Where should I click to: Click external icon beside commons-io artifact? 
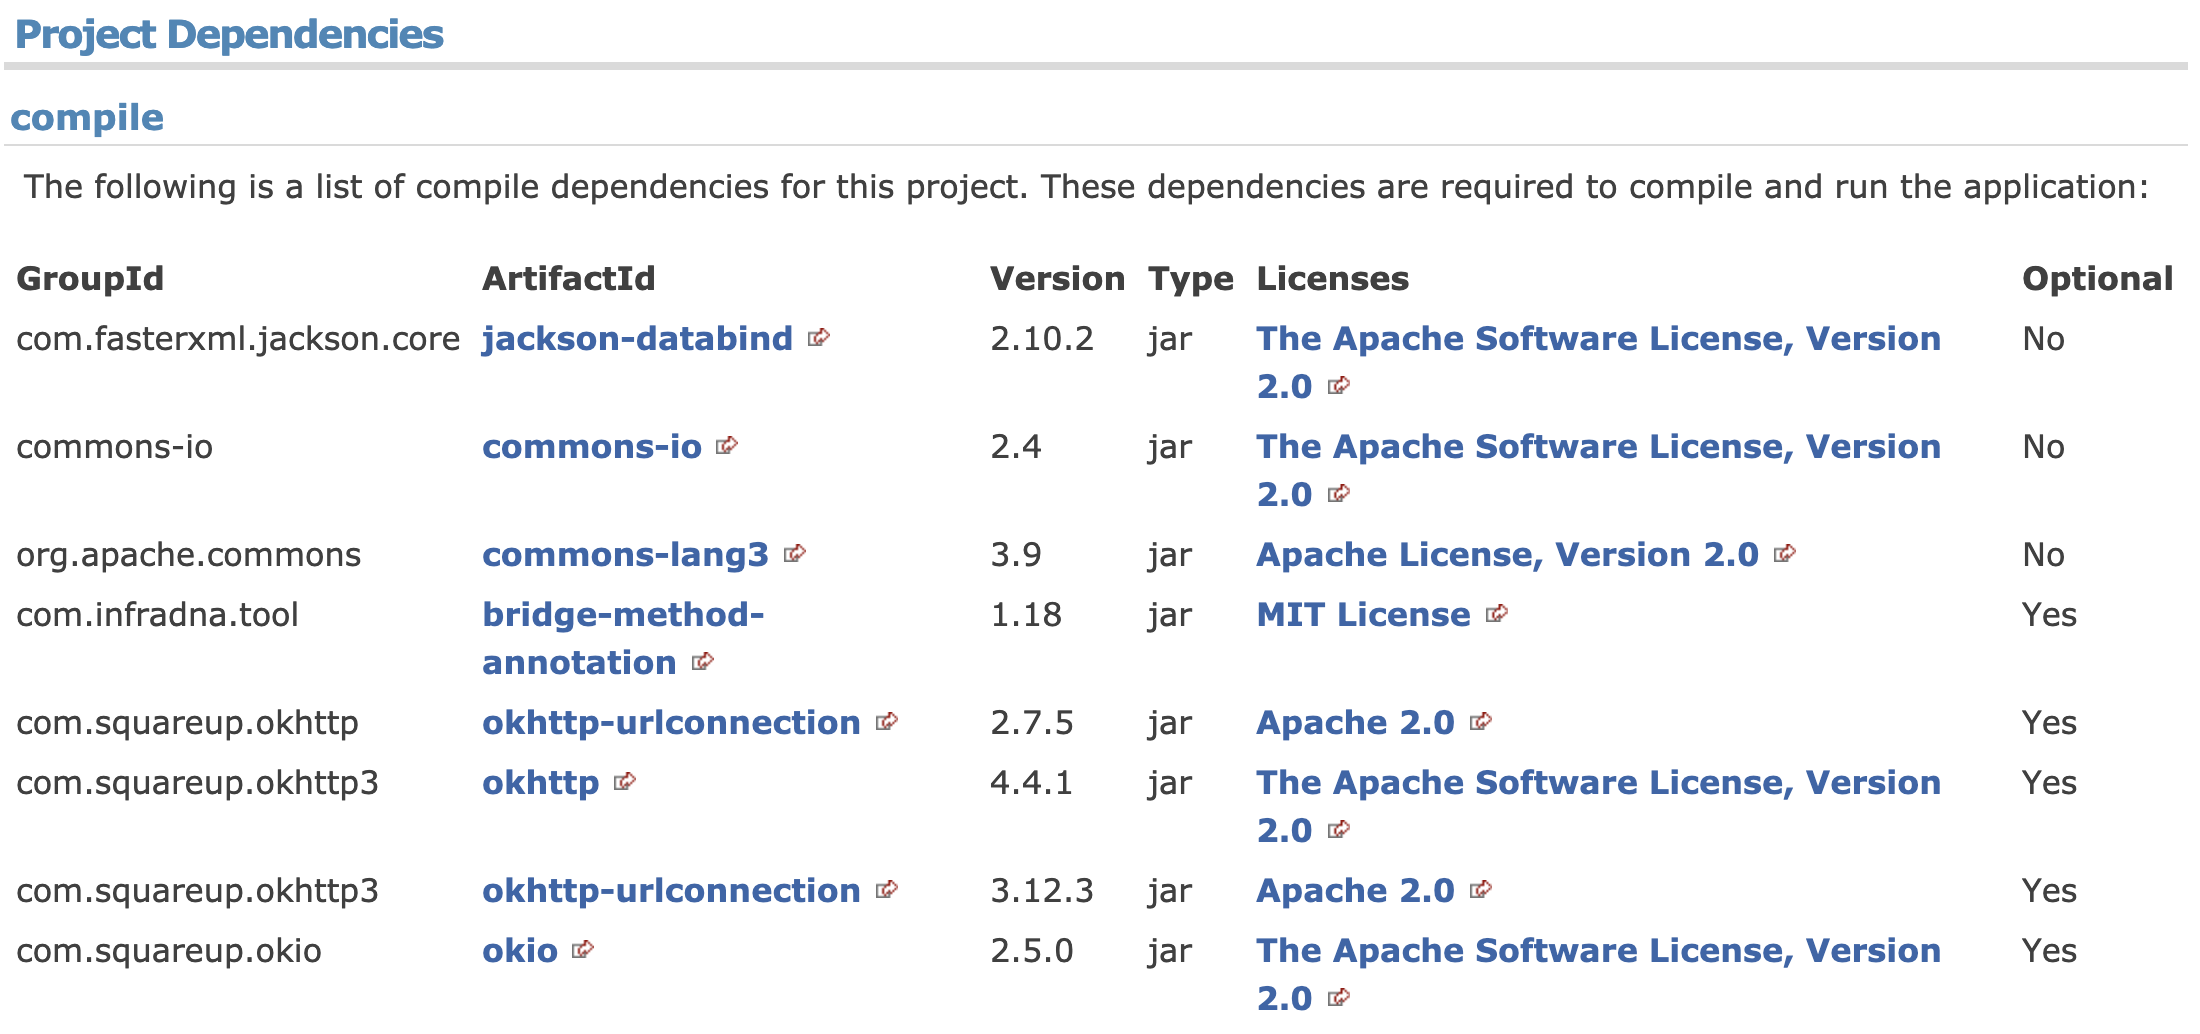(727, 445)
